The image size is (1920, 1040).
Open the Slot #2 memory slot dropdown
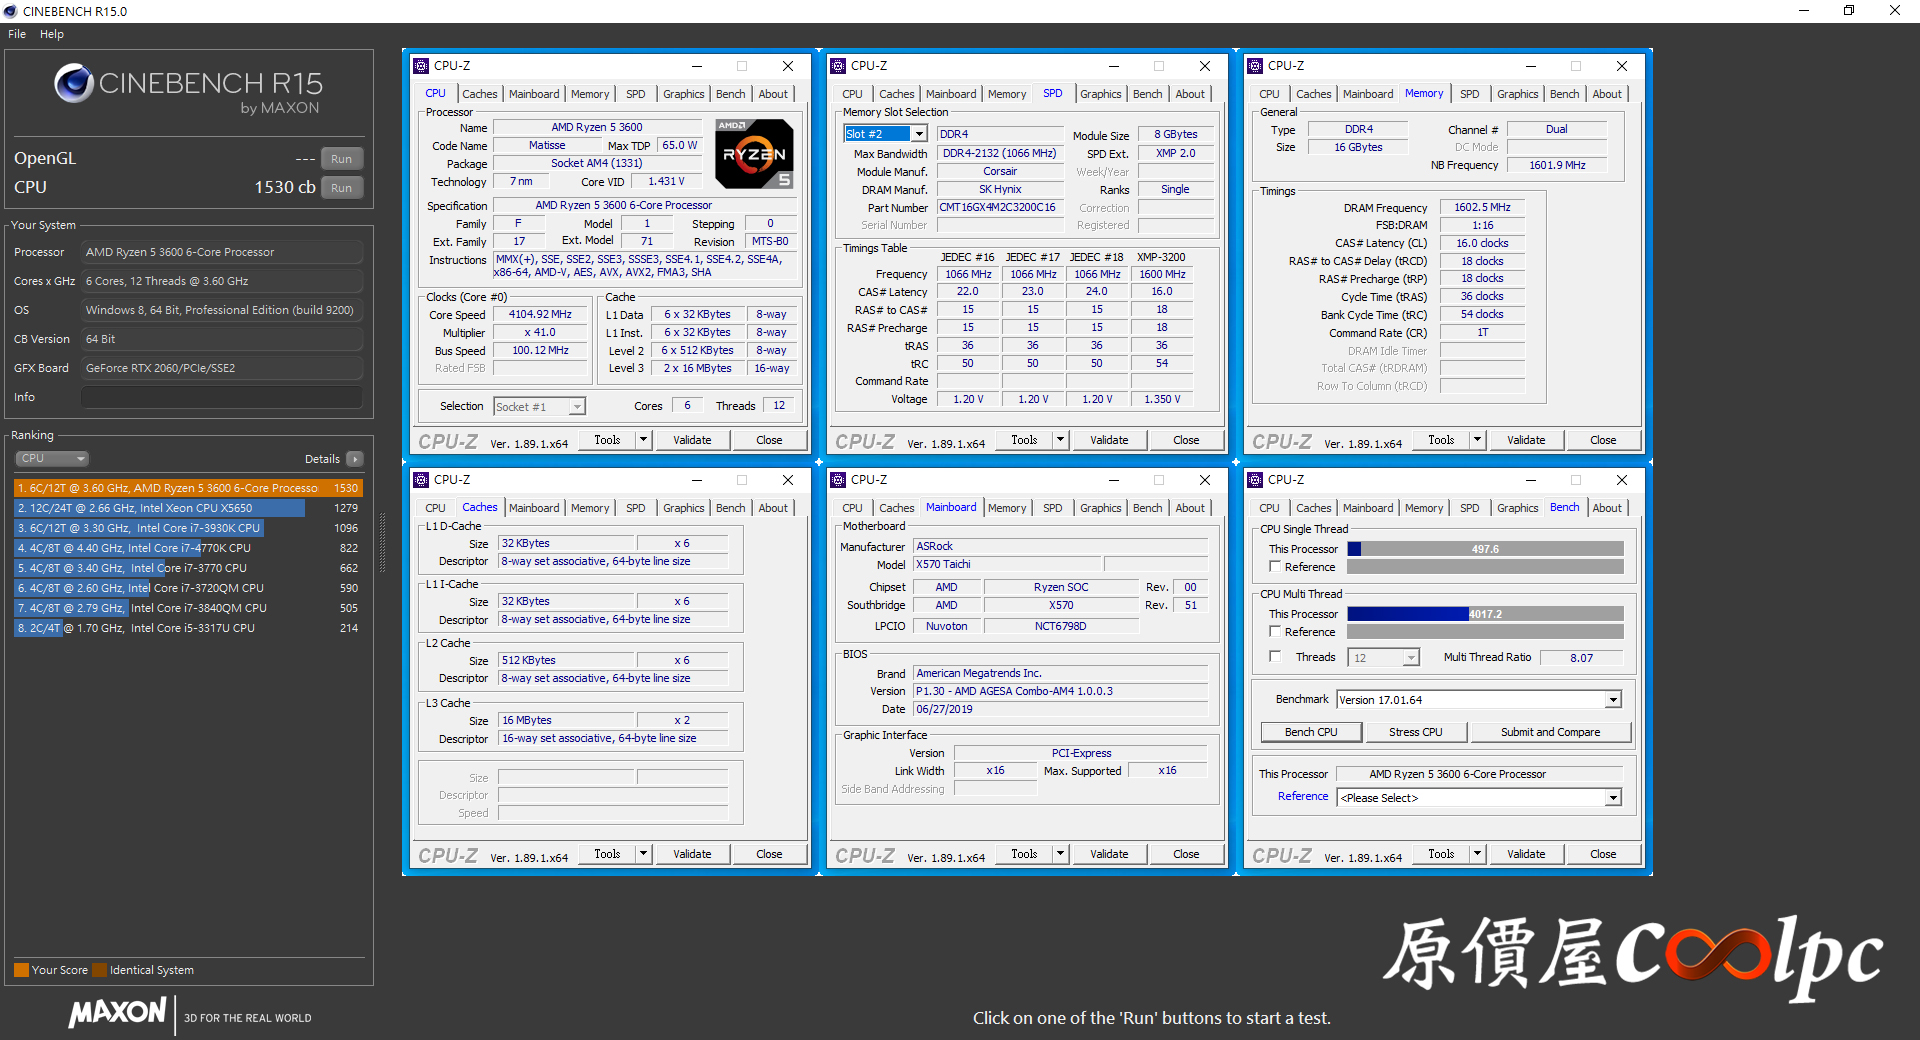[919, 134]
